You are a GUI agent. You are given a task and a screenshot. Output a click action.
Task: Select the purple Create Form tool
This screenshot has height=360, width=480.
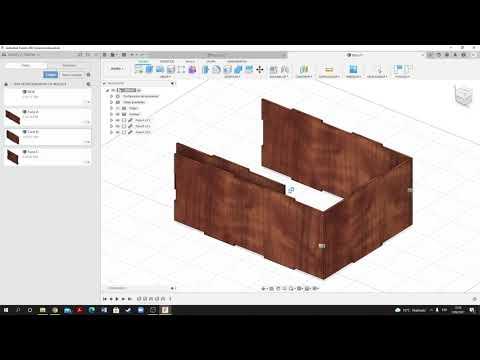click(x=192, y=69)
